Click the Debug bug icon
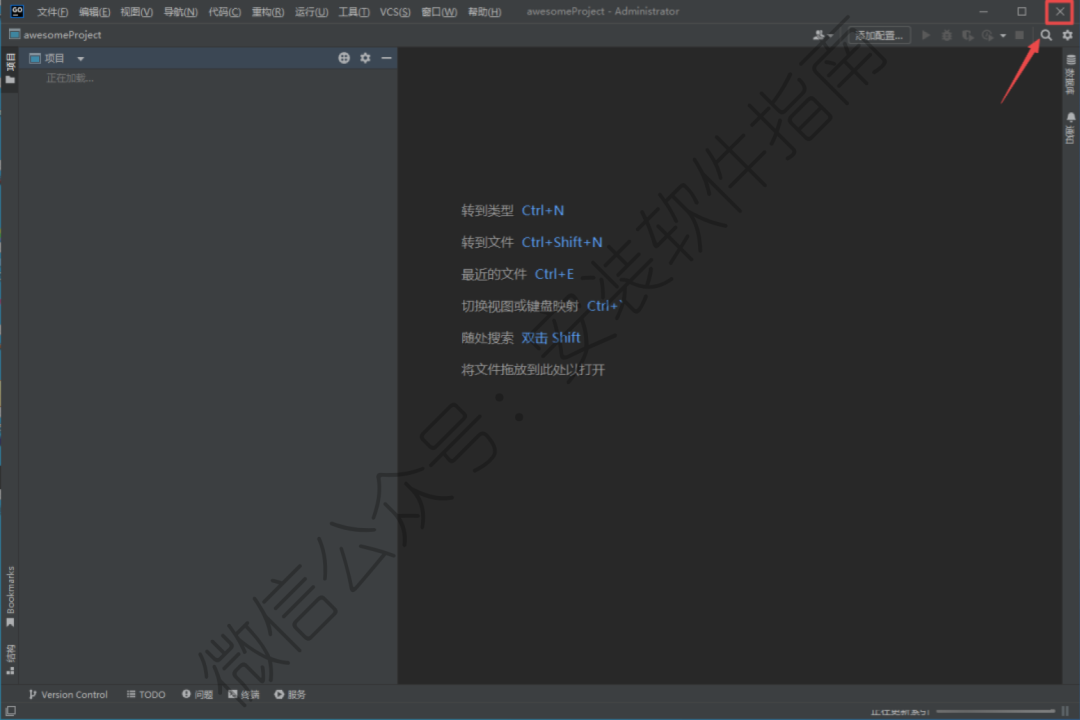The height and width of the screenshot is (720, 1080). tap(946, 35)
